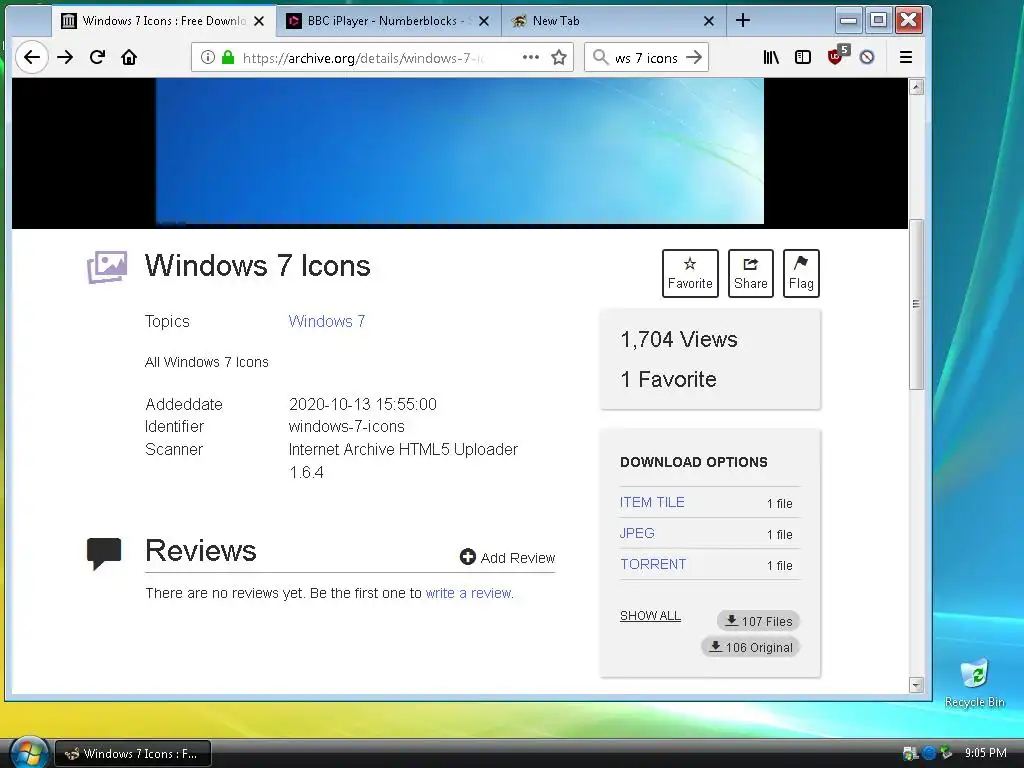Click the forward navigation arrow
This screenshot has height=768, width=1024.
click(65, 57)
